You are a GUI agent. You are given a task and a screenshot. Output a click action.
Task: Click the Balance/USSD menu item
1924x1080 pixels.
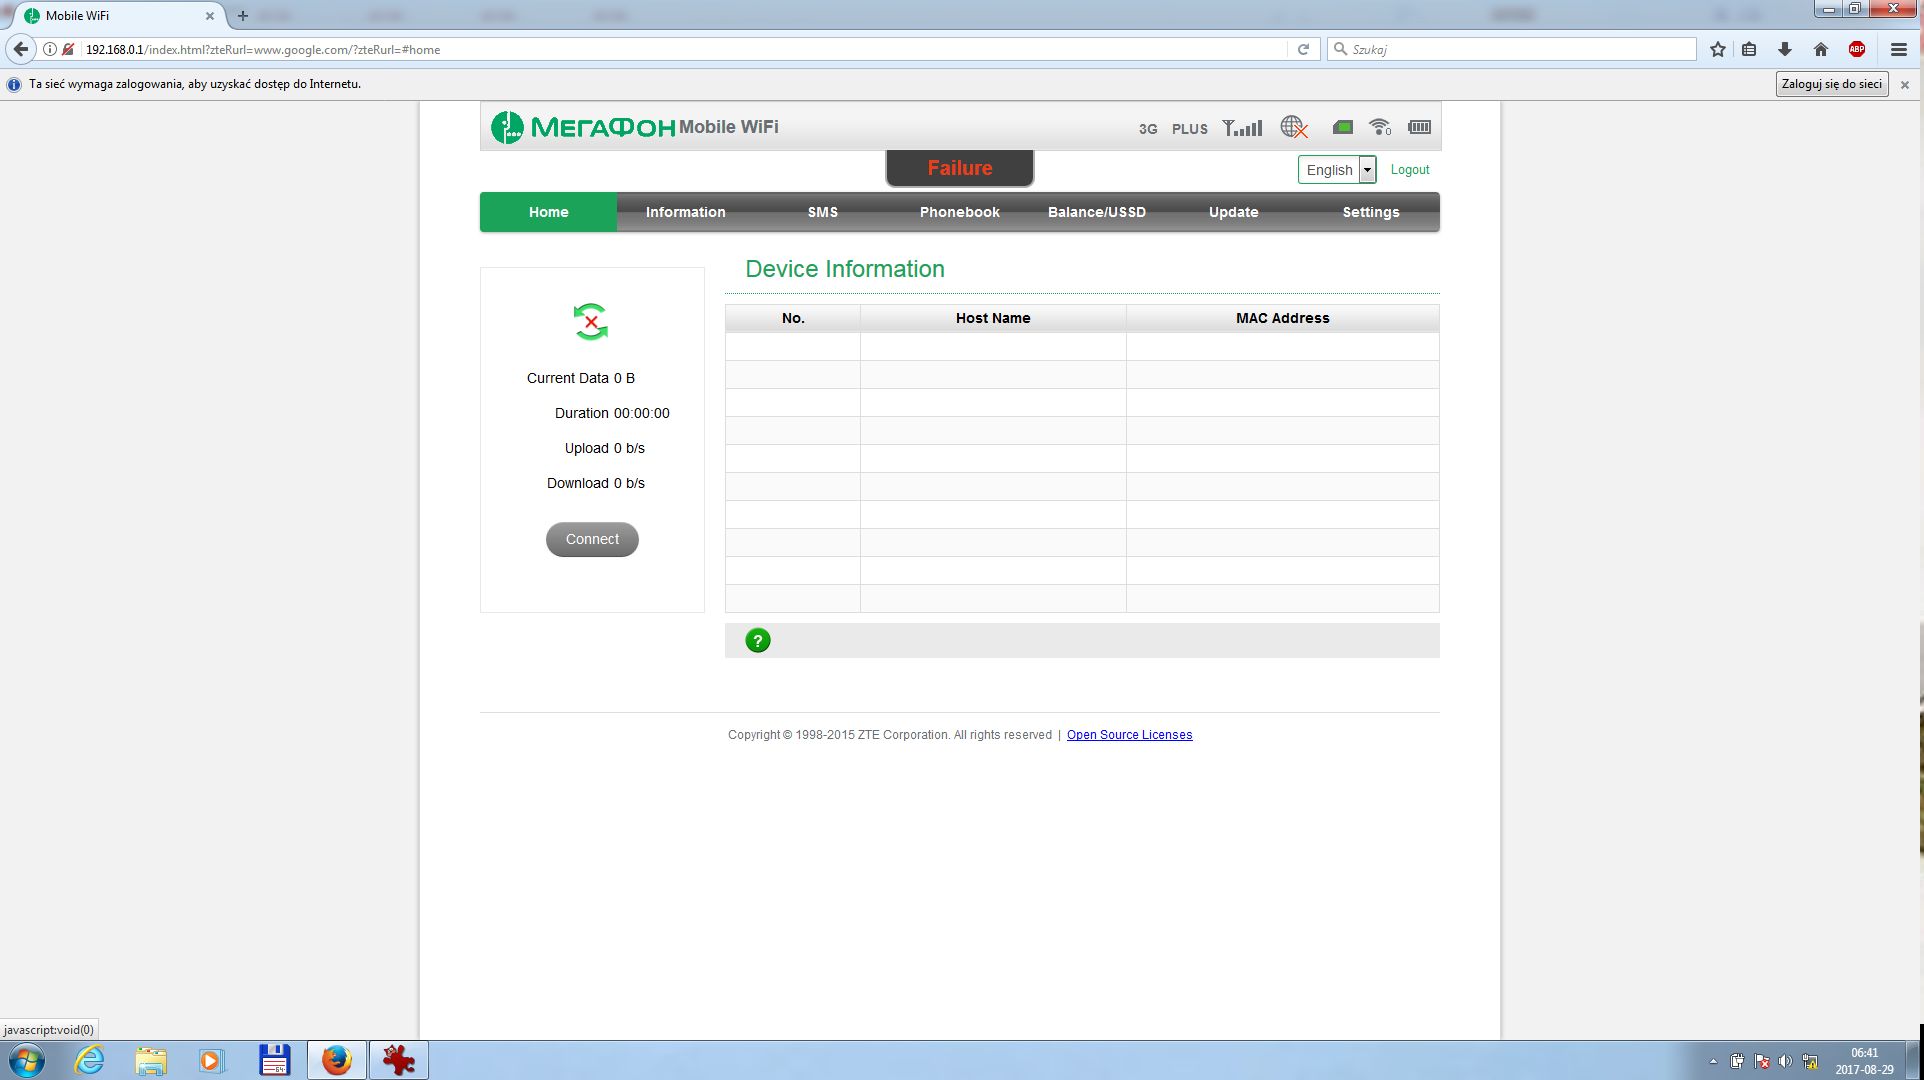point(1097,212)
